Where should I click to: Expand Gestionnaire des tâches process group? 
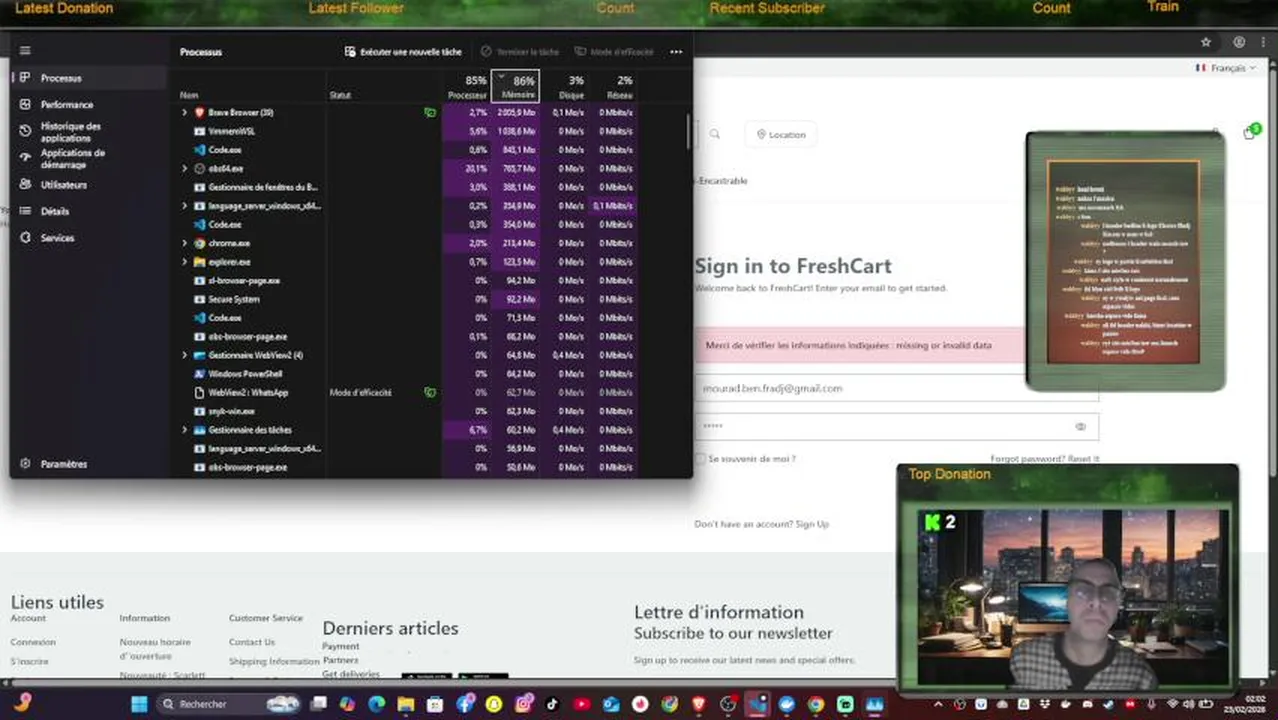(x=185, y=430)
